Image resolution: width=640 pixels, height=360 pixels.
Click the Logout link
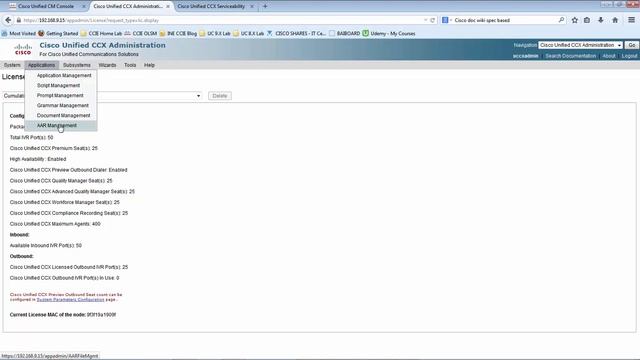[629, 56]
